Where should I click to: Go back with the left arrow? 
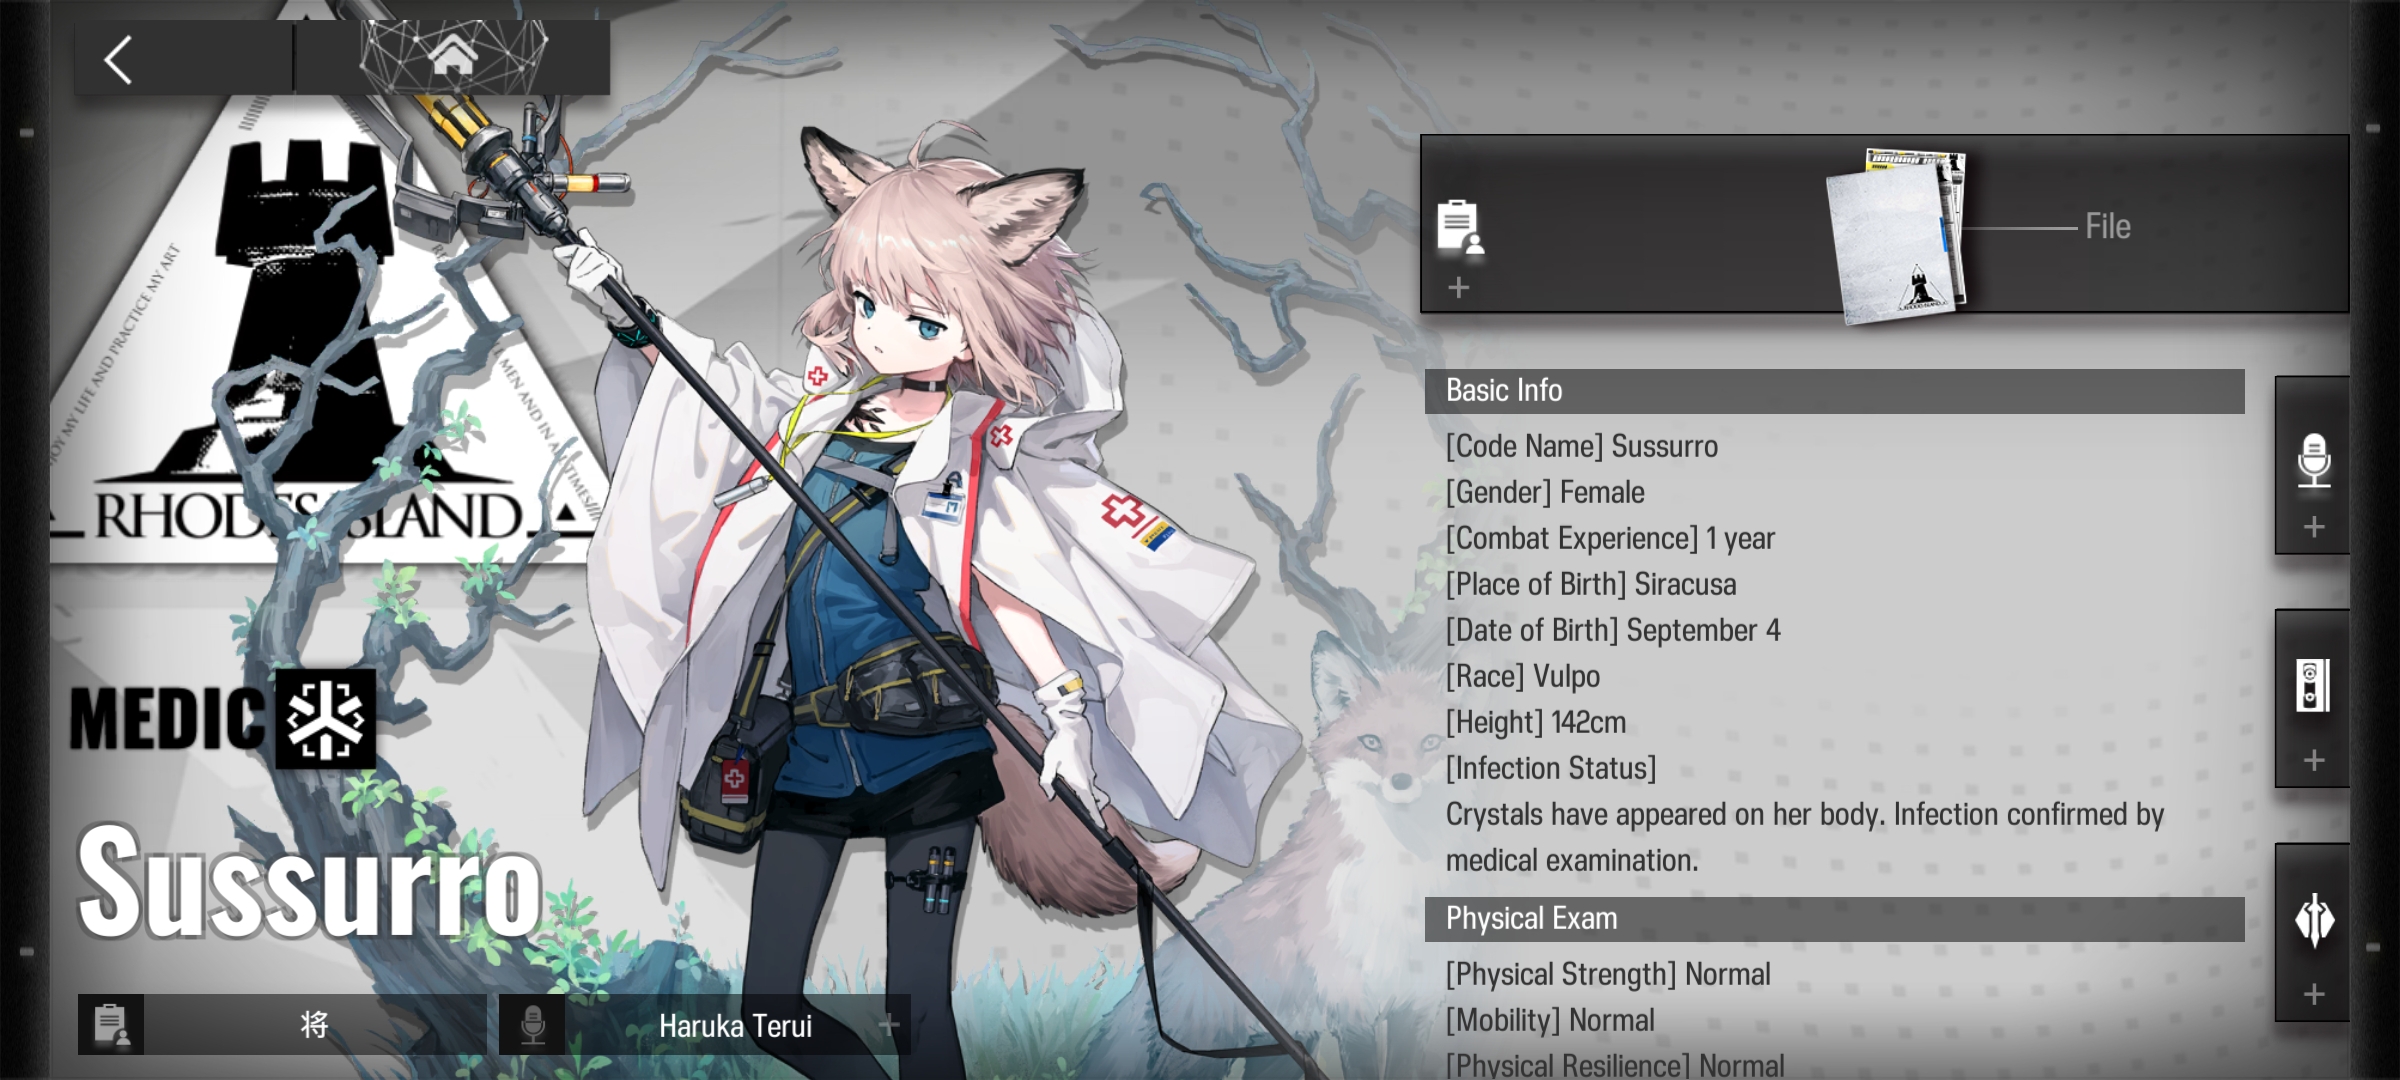119,60
